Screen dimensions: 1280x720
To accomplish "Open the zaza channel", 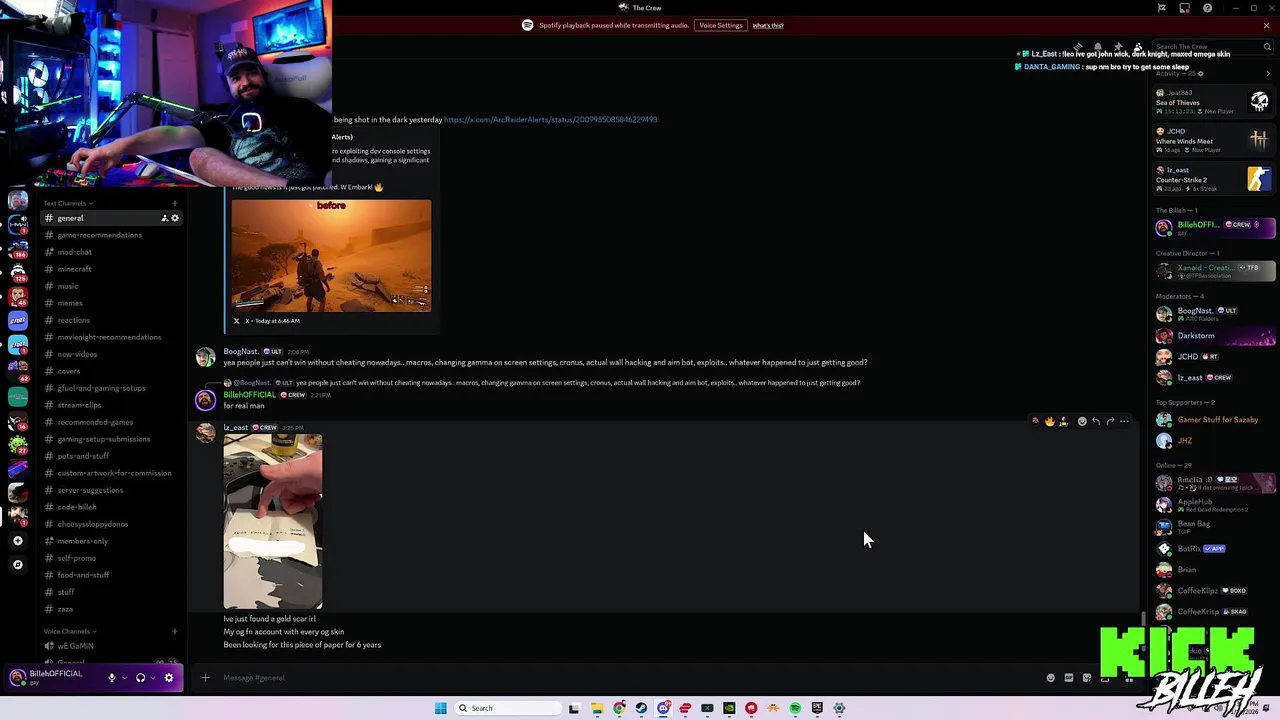I will (111, 609).
